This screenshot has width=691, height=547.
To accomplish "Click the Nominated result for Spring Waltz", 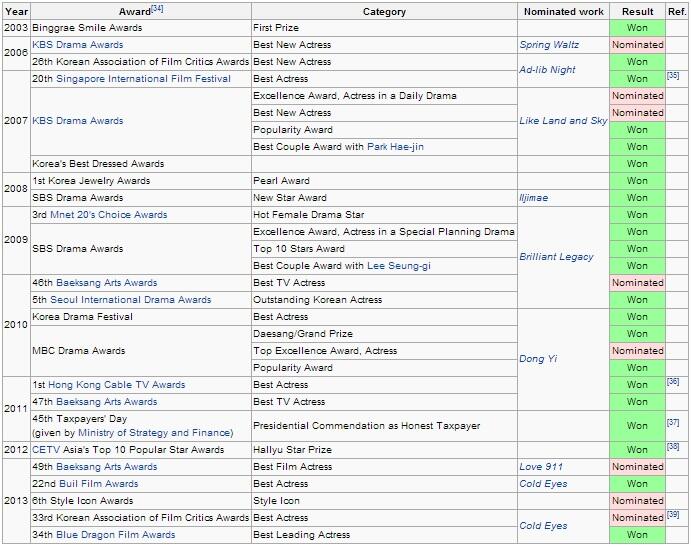I will 637,45.
